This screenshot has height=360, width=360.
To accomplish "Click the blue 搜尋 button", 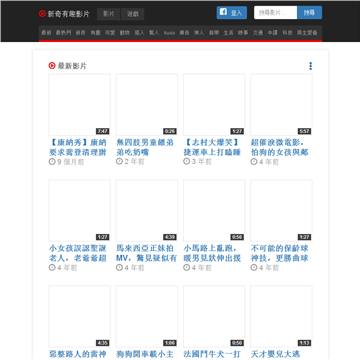I will click(x=310, y=13).
